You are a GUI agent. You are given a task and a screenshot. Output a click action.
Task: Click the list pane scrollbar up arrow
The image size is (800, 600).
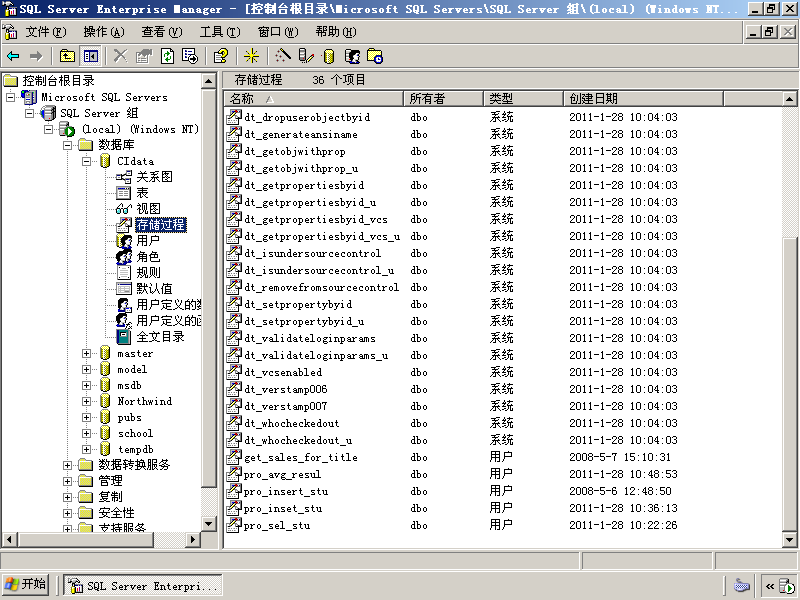[x=789, y=99]
